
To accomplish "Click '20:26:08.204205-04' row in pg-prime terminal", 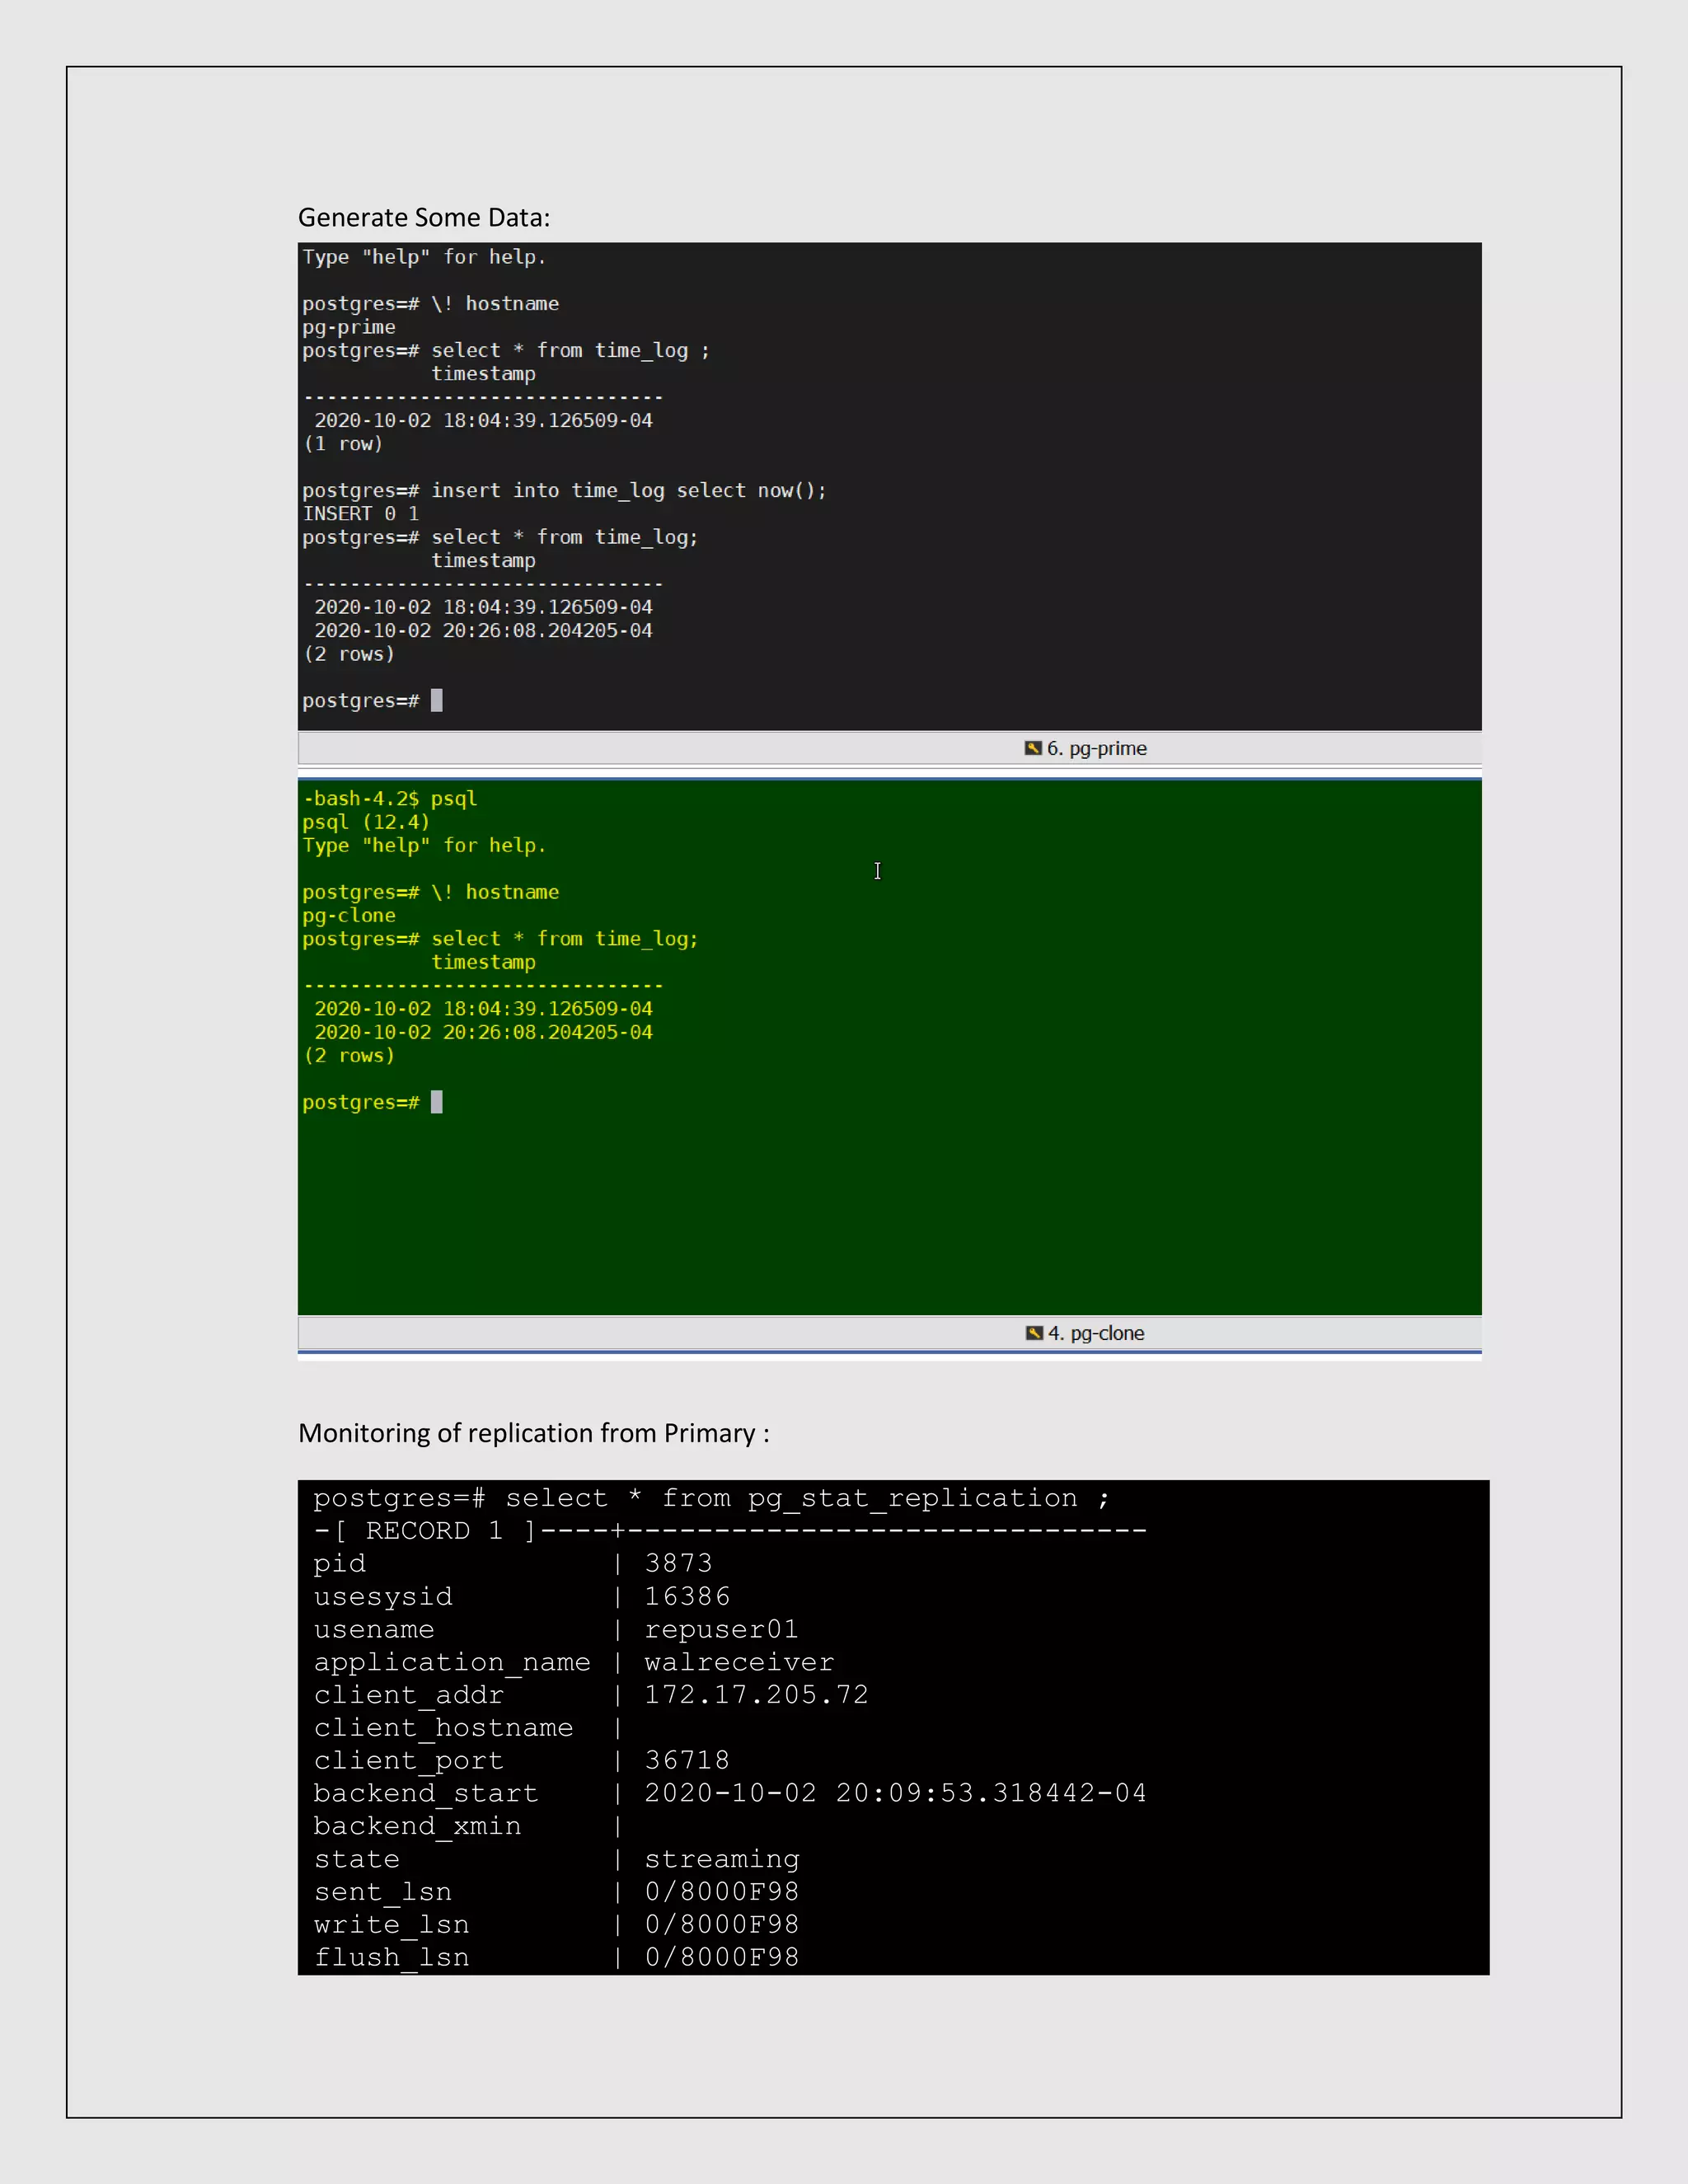I will (483, 630).
